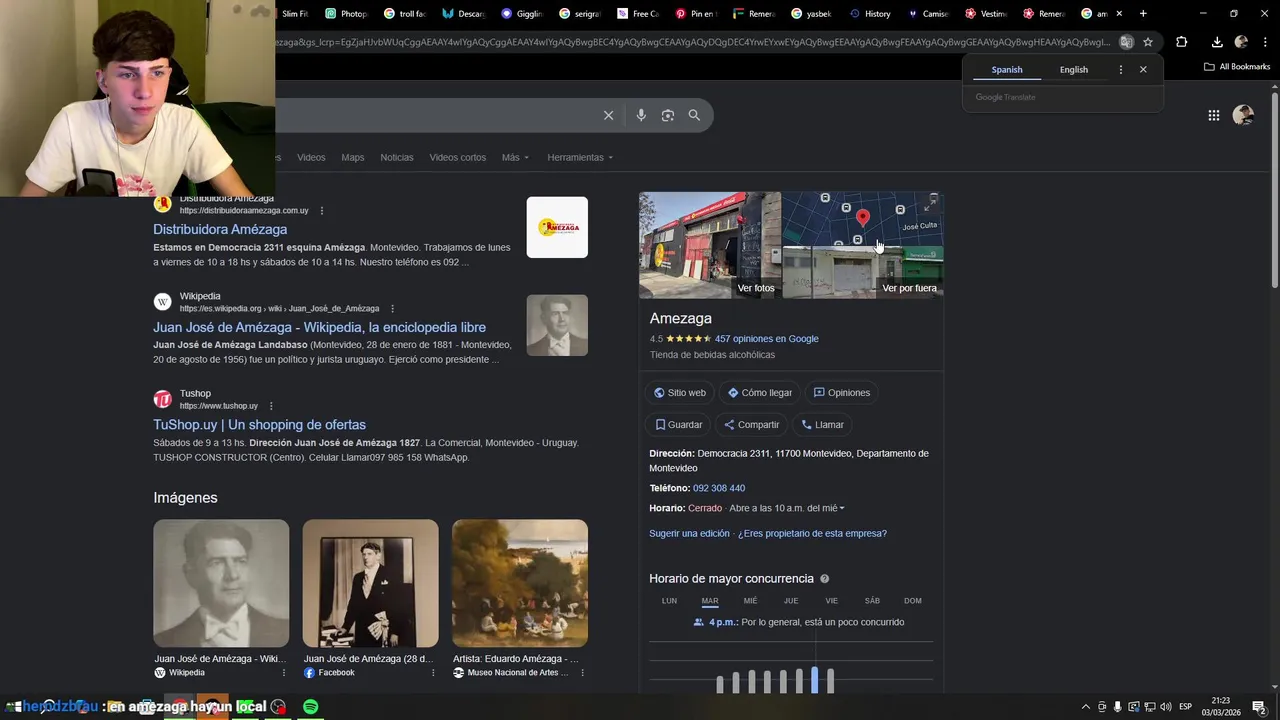
Task: Click the Opiniones button
Action: click(842, 393)
